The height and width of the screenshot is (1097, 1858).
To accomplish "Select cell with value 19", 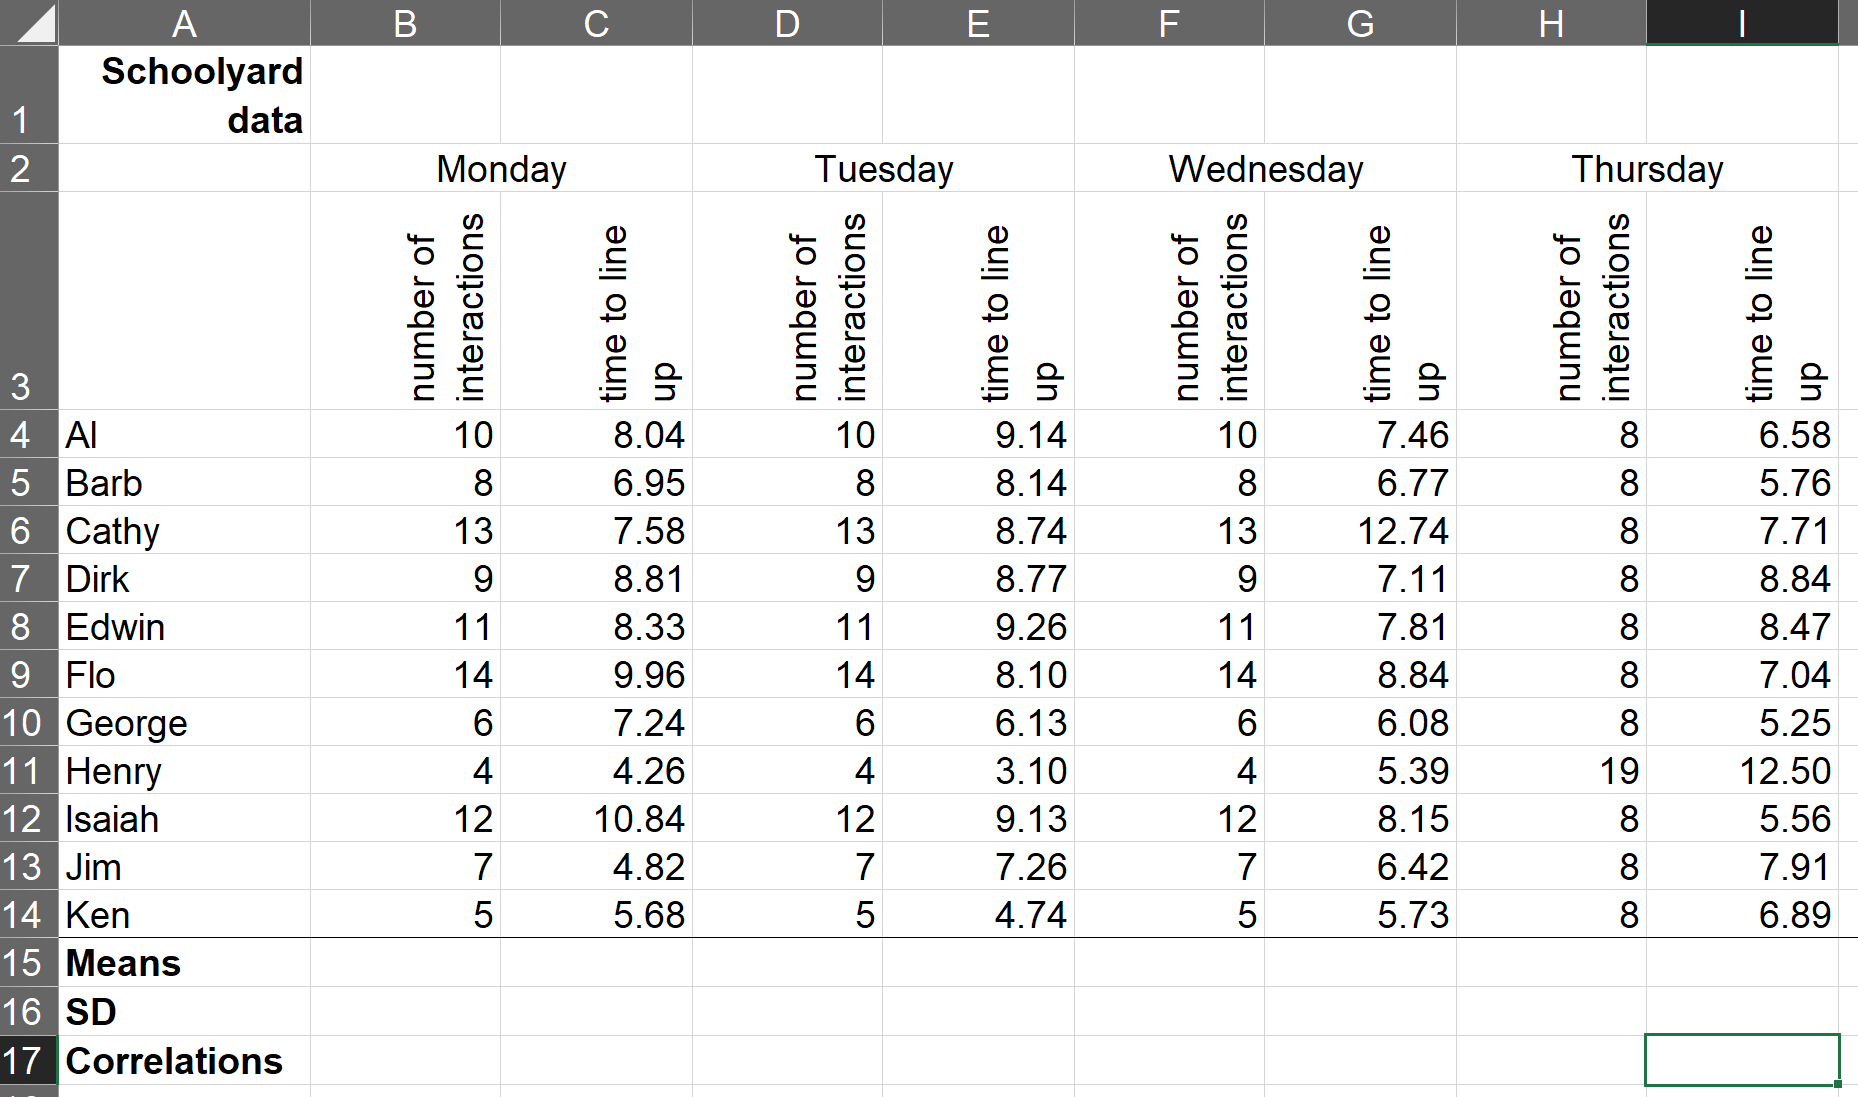I will point(1551,771).
